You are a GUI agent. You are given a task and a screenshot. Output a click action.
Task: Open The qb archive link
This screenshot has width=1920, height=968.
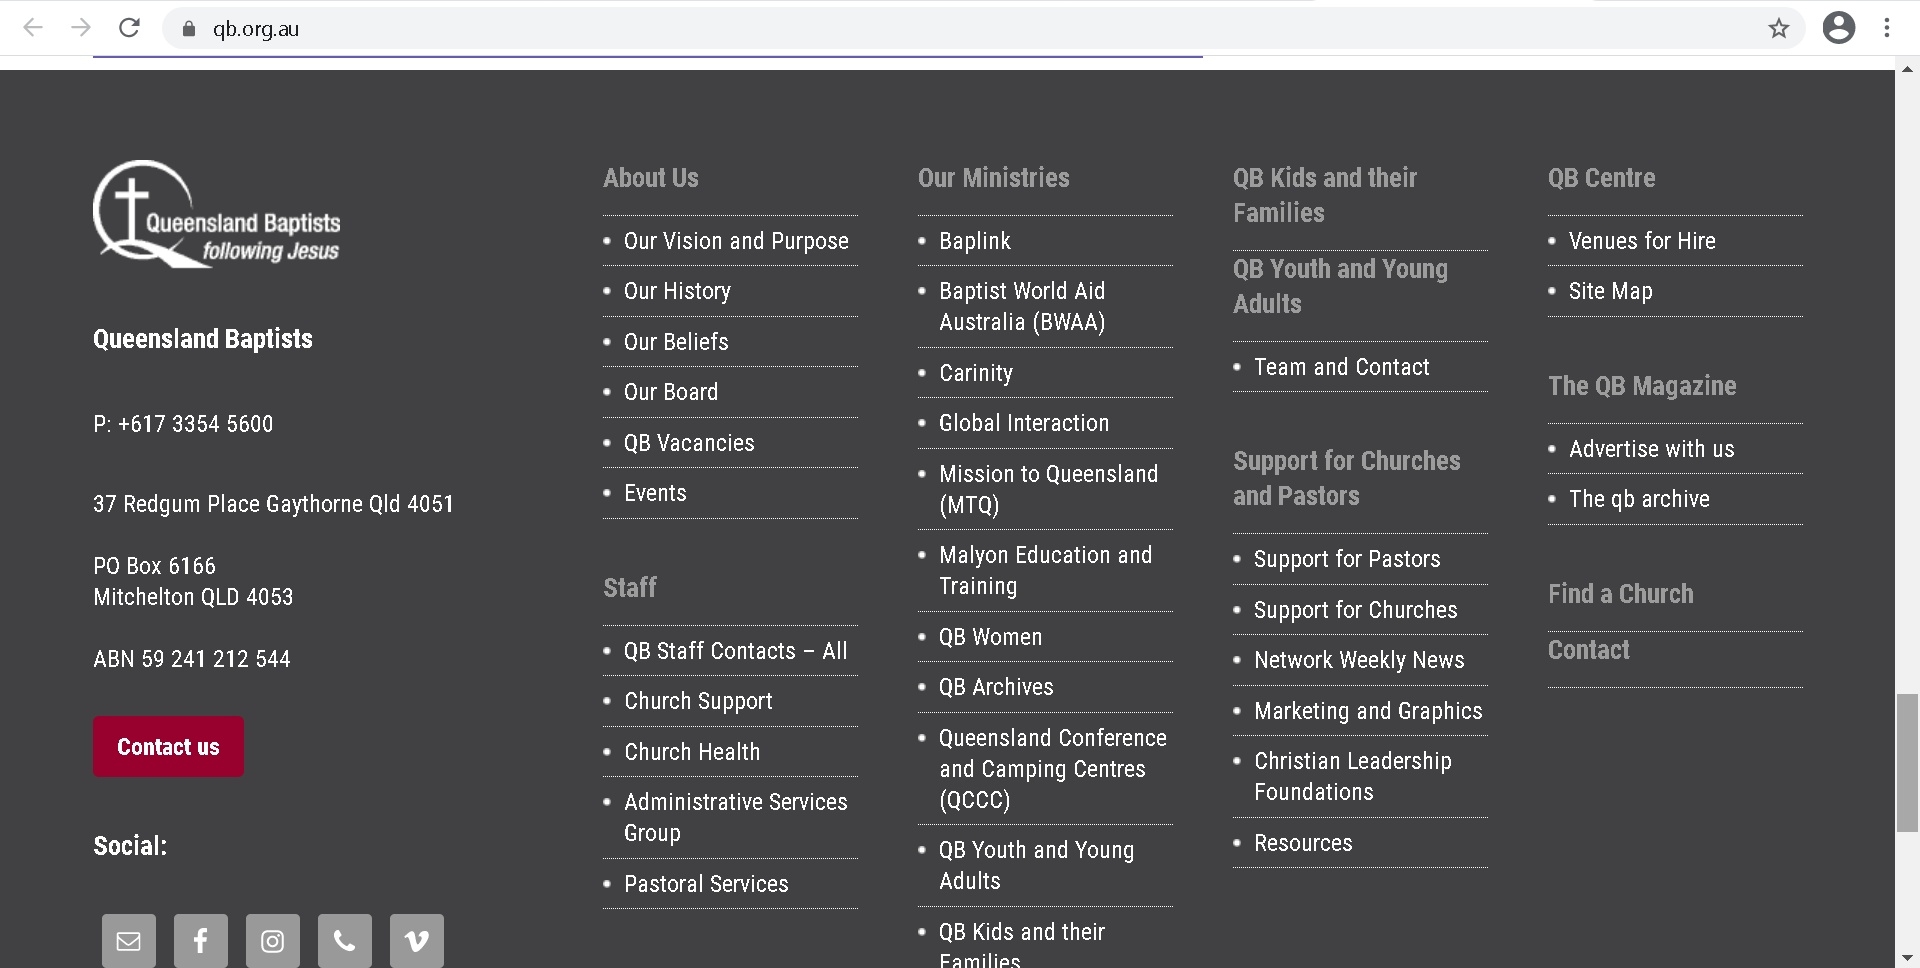(1639, 499)
